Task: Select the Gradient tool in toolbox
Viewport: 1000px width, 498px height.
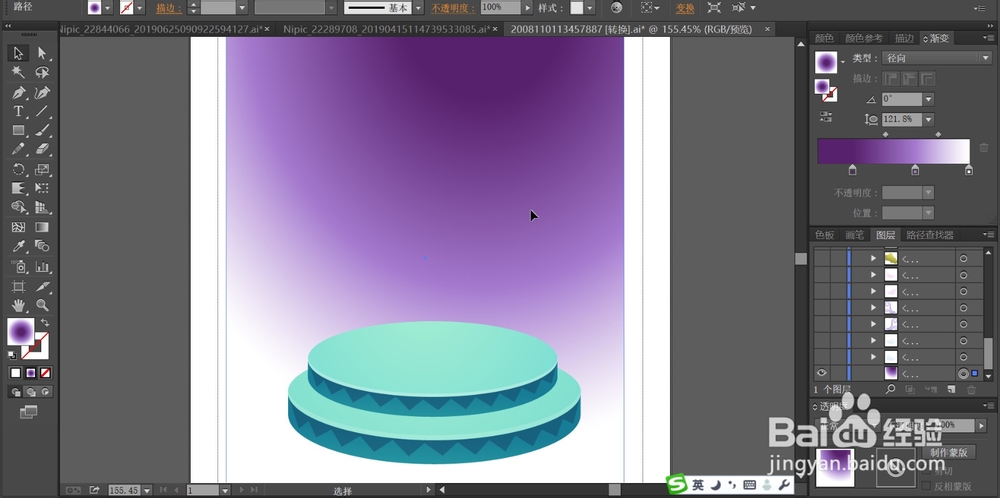Action: coord(42,227)
